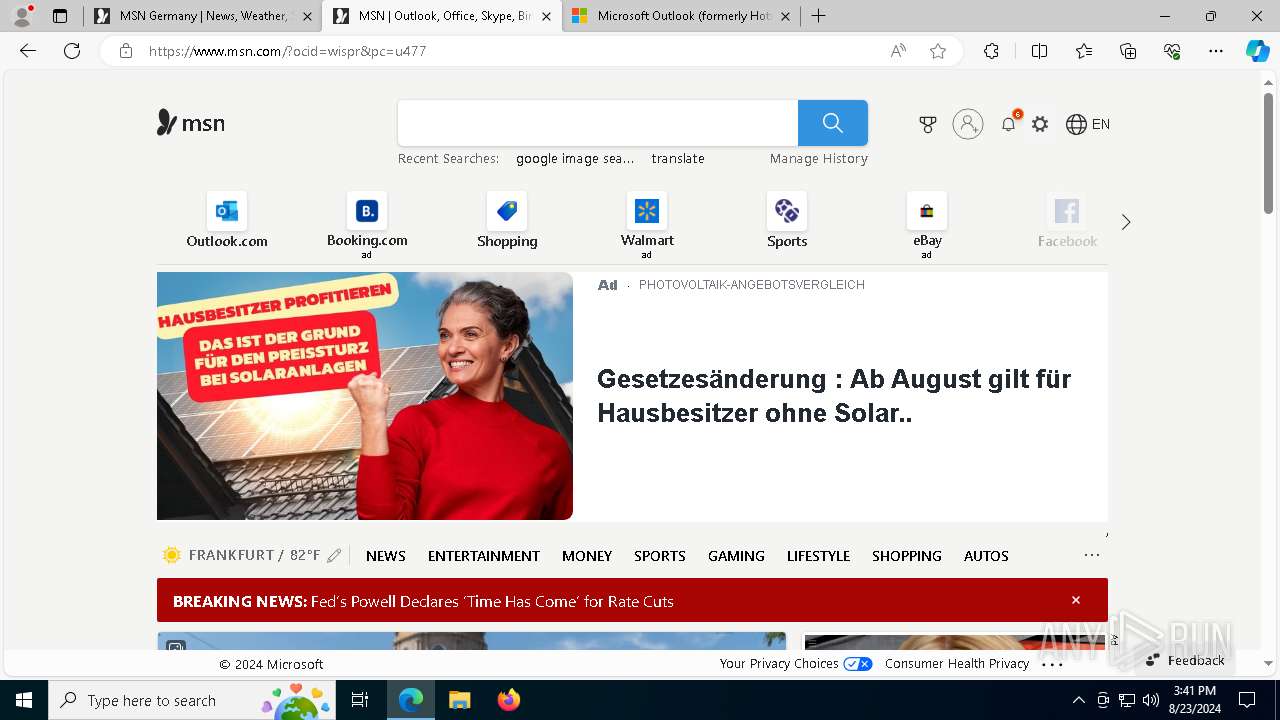Viewport: 1280px width, 720px height.
Task: Go to the AUTOS section
Action: (986, 556)
